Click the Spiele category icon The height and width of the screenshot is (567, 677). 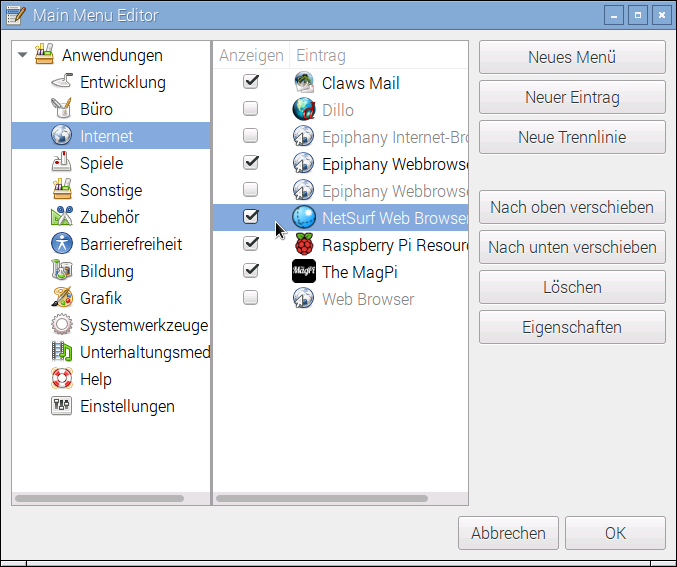pos(63,164)
